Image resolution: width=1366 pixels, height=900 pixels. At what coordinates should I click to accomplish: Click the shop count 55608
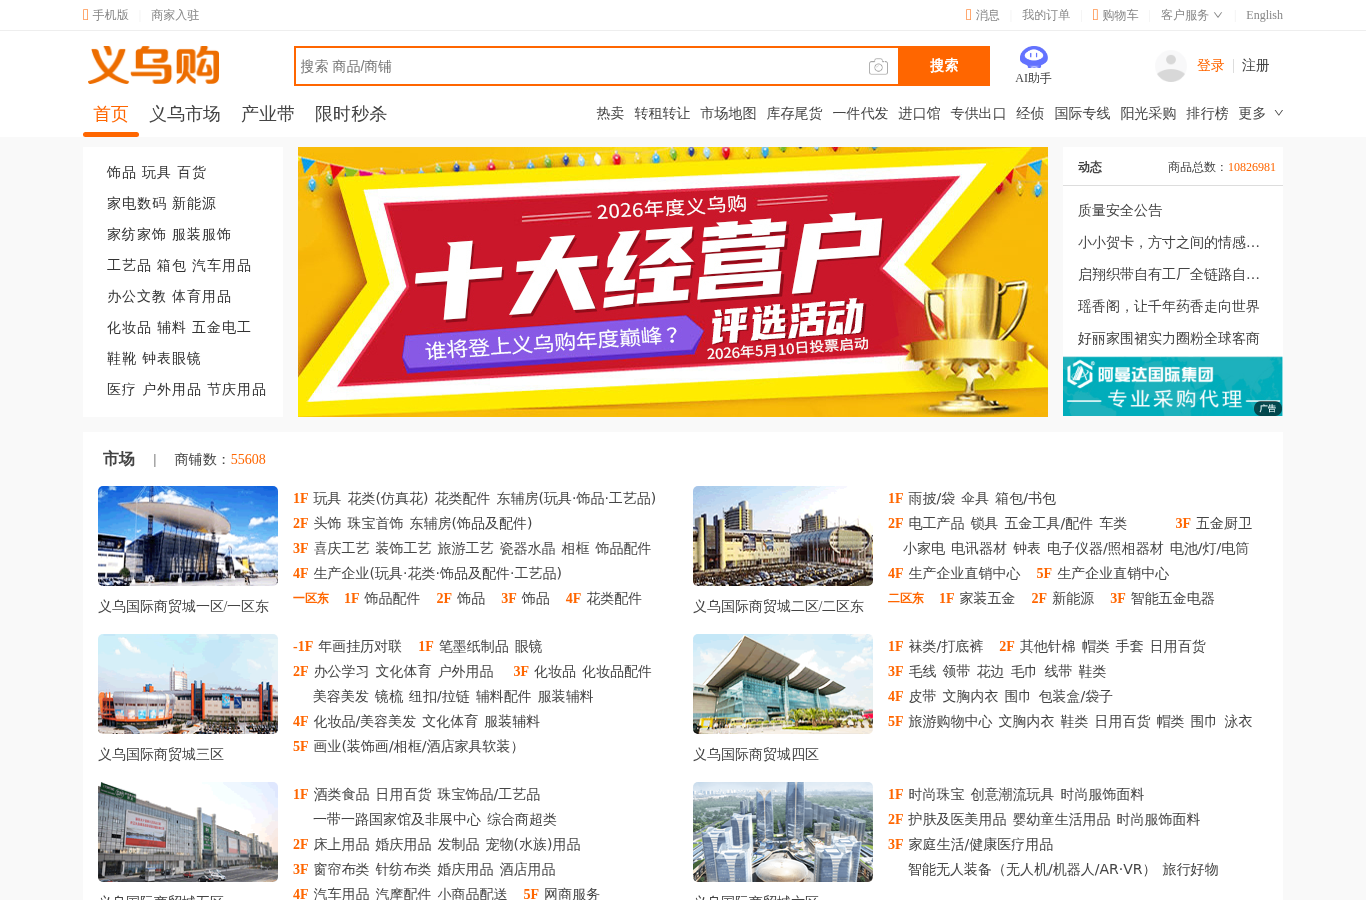pyautogui.click(x=248, y=459)
